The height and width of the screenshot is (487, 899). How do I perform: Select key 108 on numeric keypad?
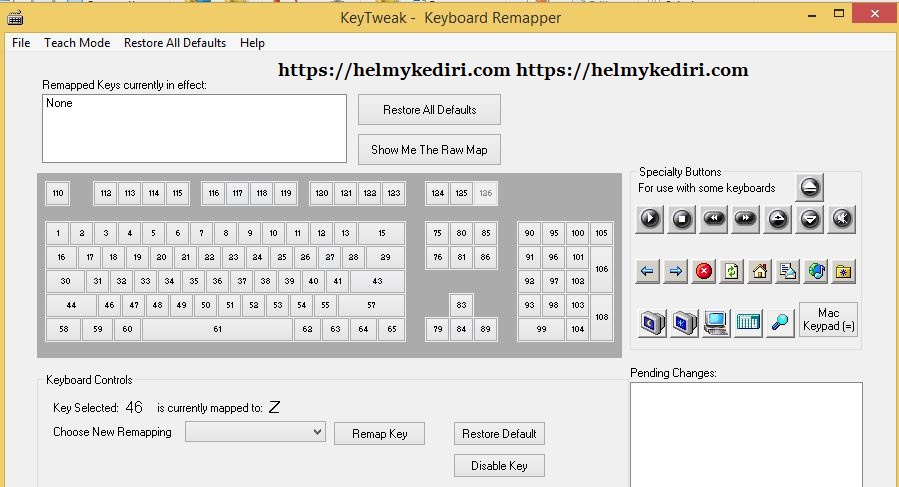coord(601,317)
